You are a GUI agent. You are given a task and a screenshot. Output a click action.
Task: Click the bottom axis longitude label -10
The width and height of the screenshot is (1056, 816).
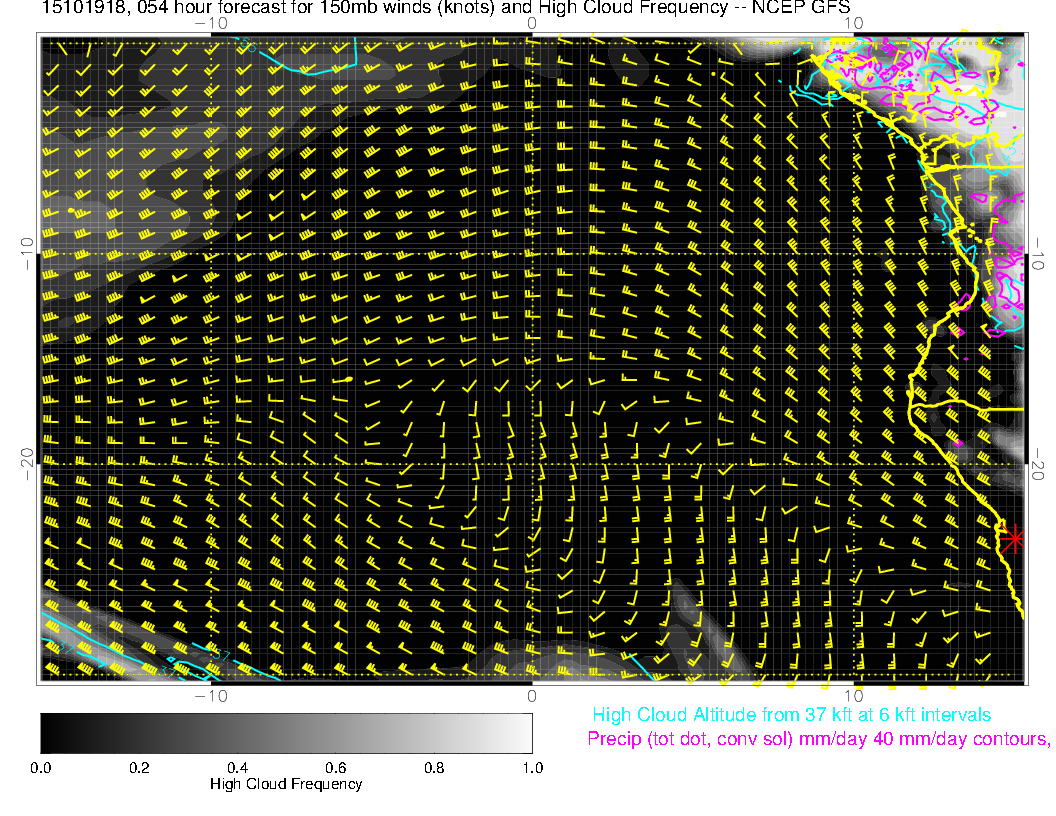[211, 695]
